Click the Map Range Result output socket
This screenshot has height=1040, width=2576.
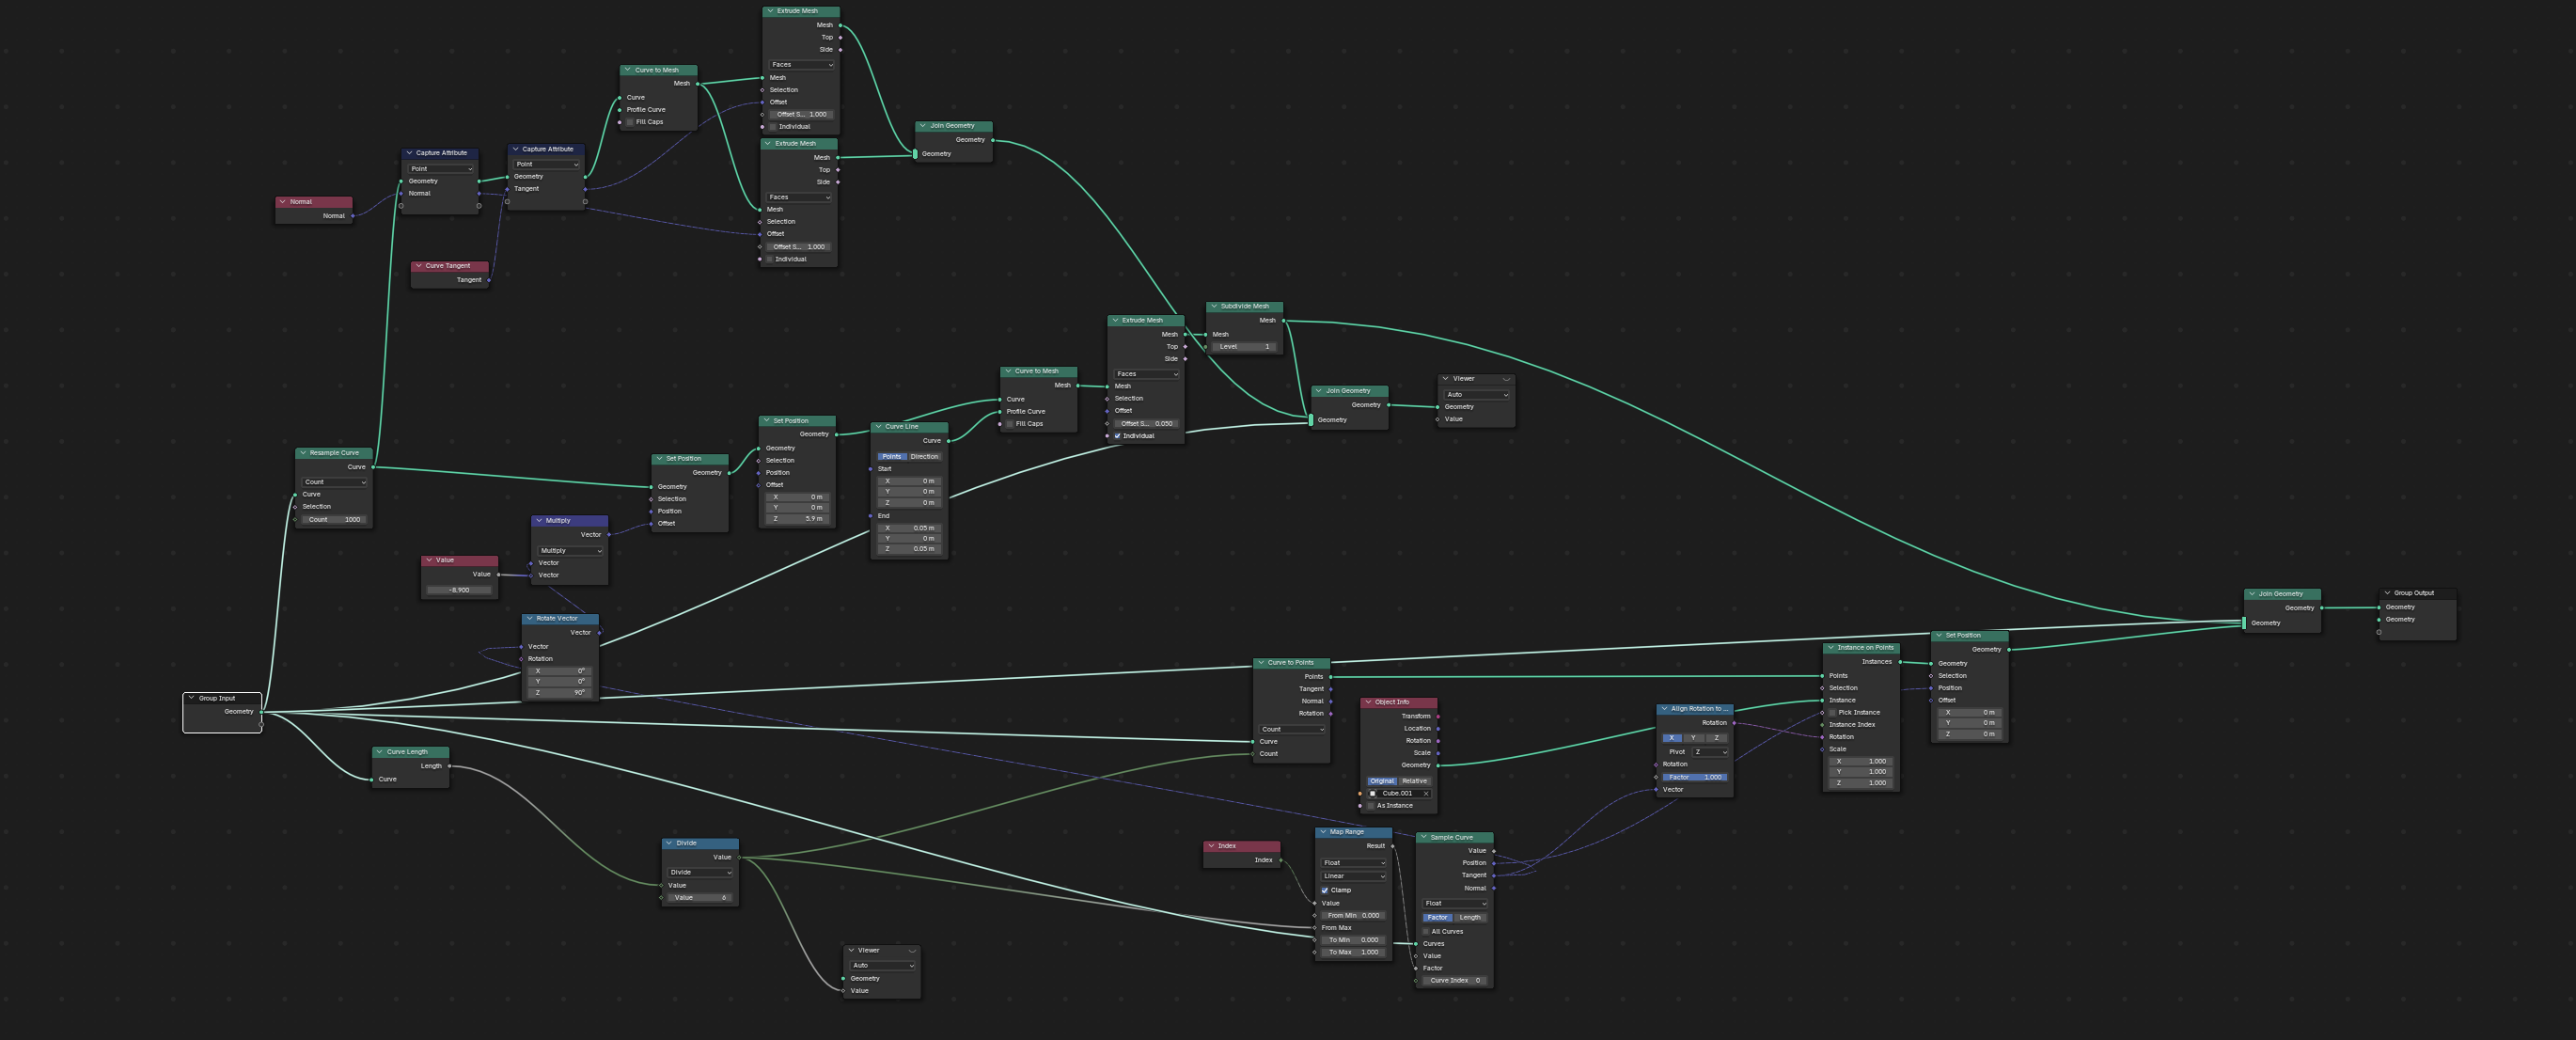tap(1392, 846)
